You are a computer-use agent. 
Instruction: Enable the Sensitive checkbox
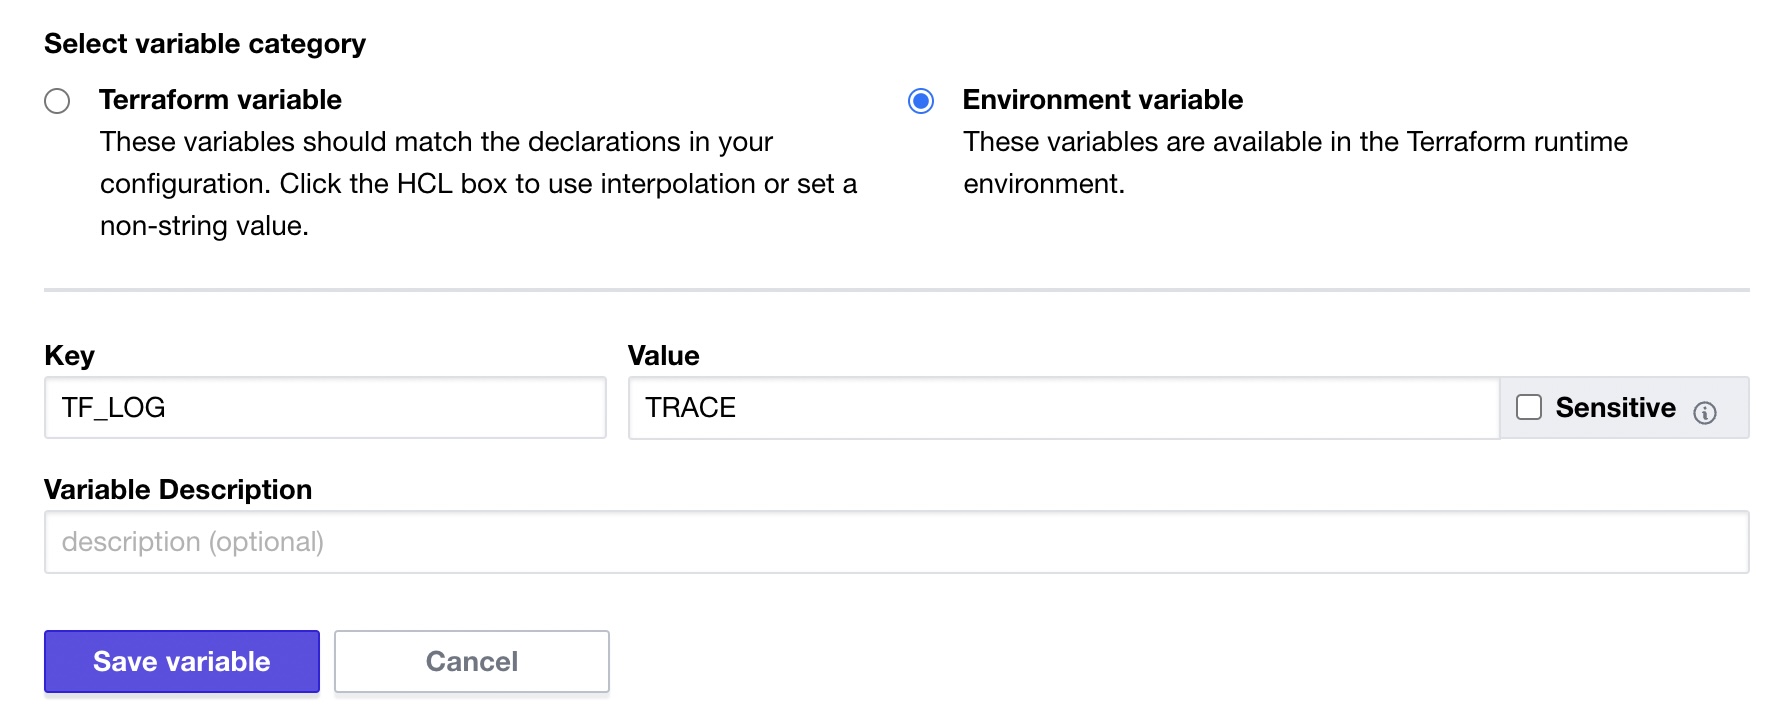tap(1529, 407)
